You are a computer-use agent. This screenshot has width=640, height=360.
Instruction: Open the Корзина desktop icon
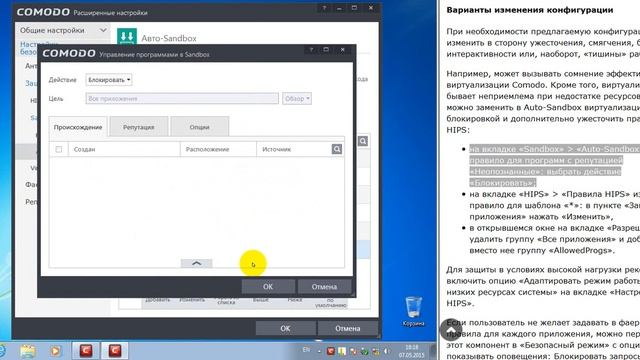[x=413, y=311]
